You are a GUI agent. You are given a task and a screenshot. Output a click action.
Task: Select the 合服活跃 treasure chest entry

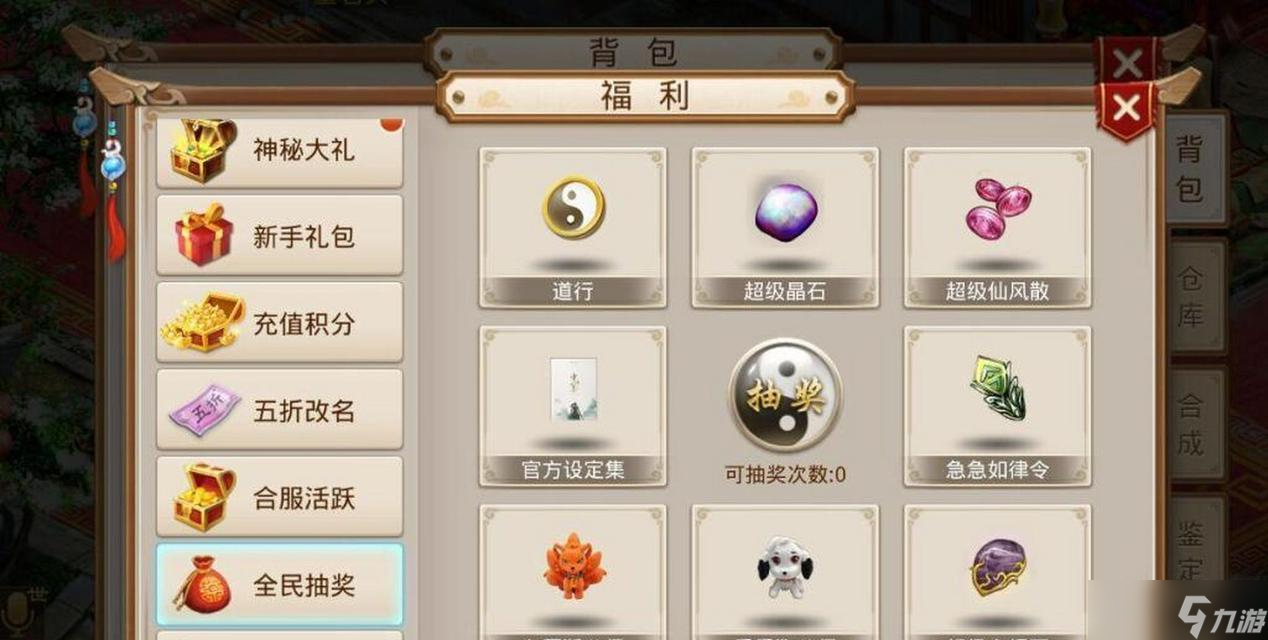coord(280,496)
